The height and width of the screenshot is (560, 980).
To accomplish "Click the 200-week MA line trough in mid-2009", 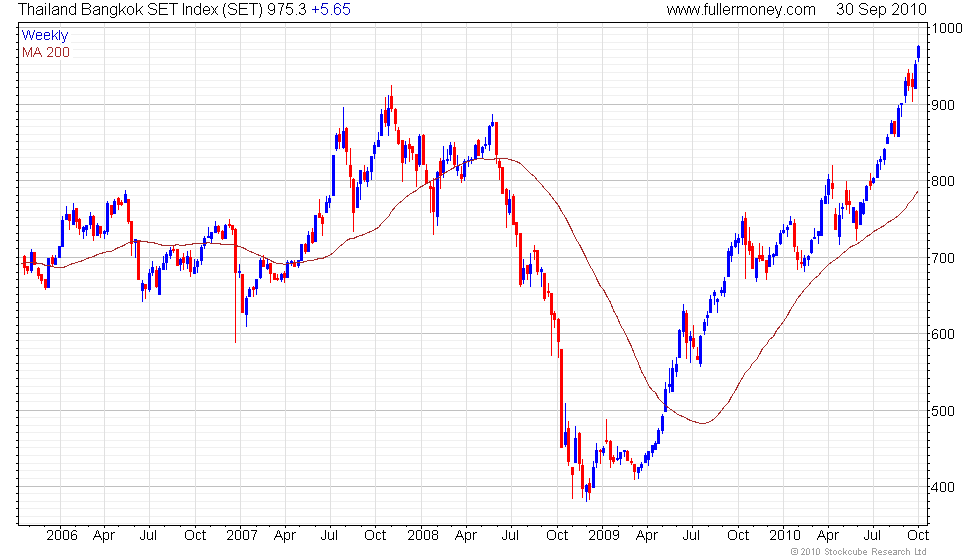I will [704, 423].
